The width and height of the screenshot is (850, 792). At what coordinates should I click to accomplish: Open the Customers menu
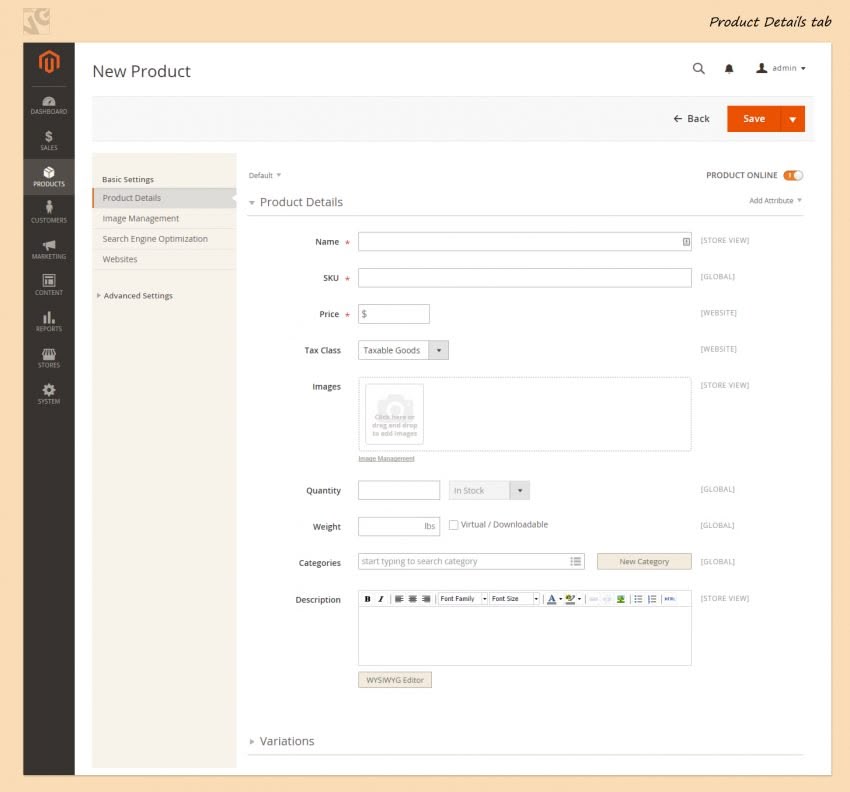49,212
